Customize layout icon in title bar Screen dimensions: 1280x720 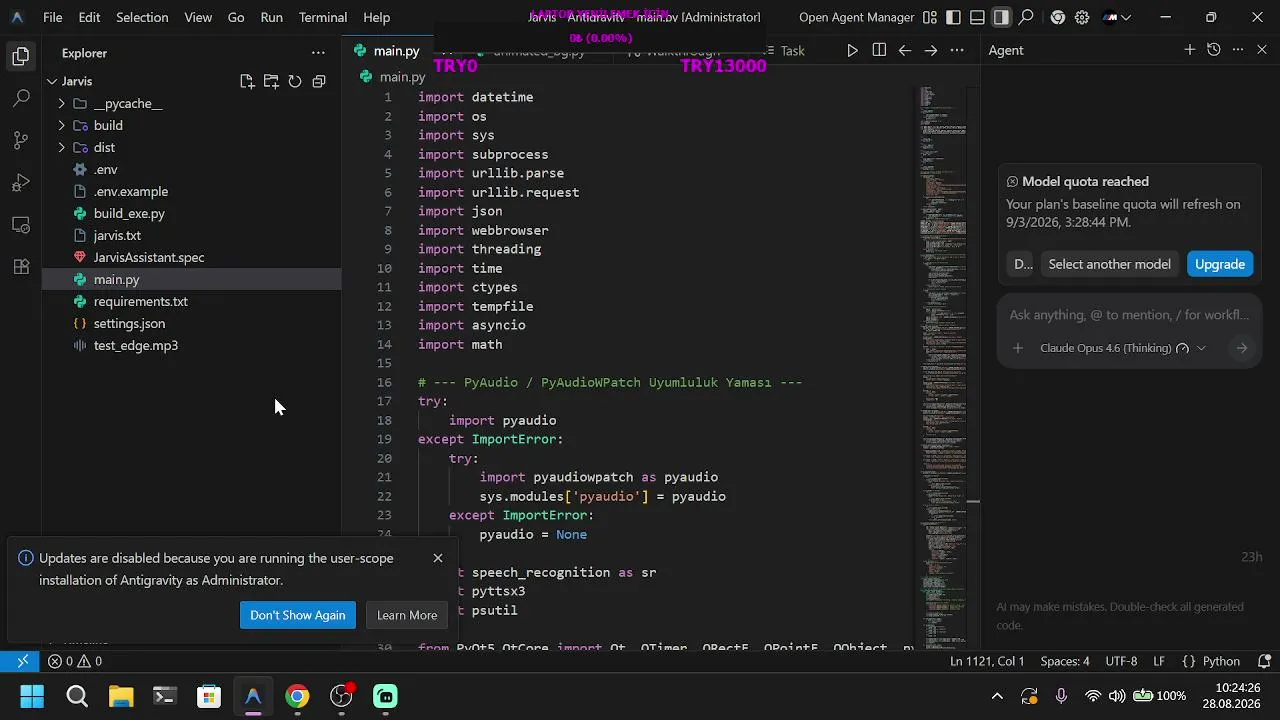point(930,17)
